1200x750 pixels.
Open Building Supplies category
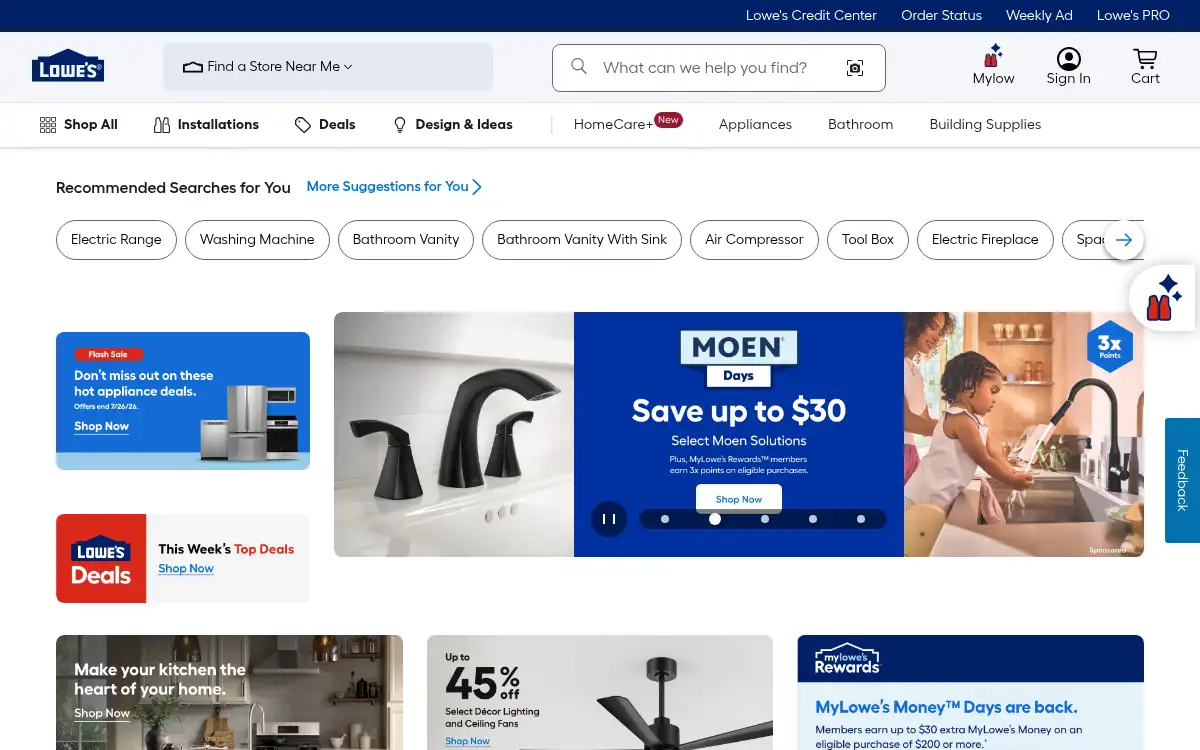click(985, 125)
